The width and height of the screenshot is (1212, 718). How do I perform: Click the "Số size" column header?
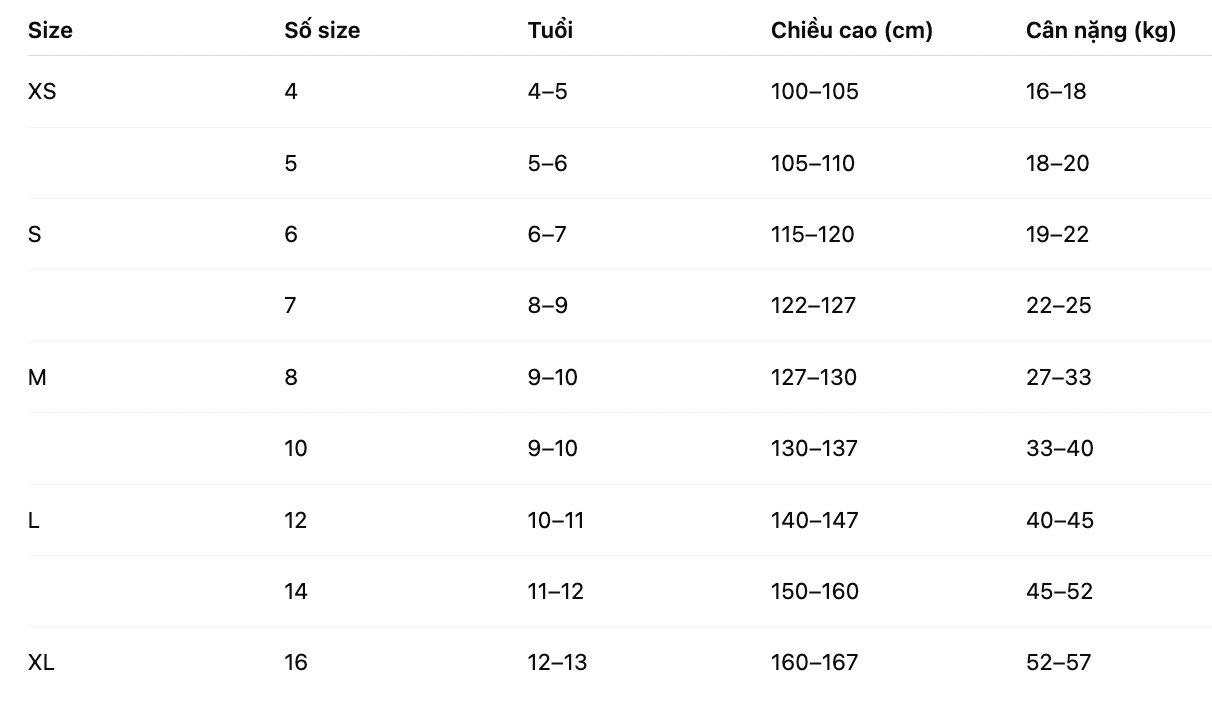(x=322, y=31)
